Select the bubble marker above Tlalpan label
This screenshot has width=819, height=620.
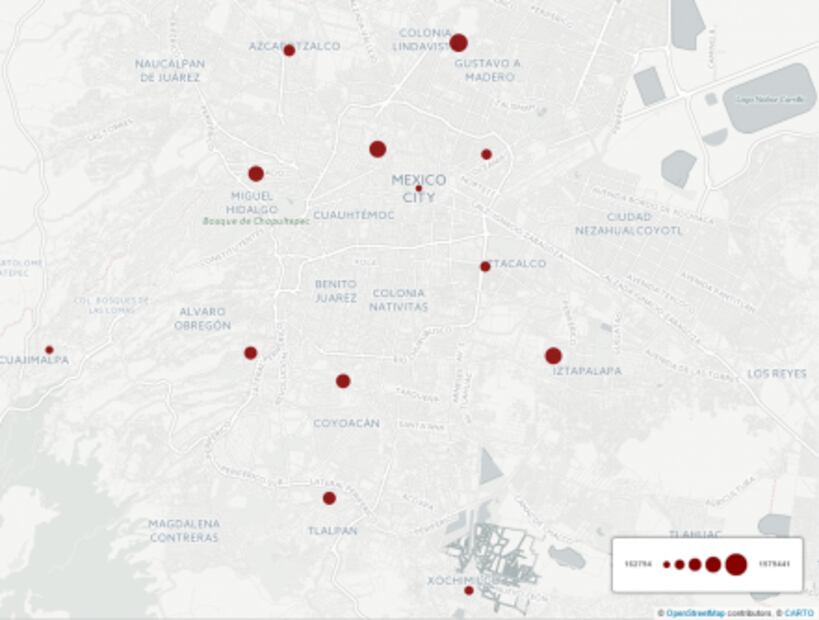click(329, 498)
